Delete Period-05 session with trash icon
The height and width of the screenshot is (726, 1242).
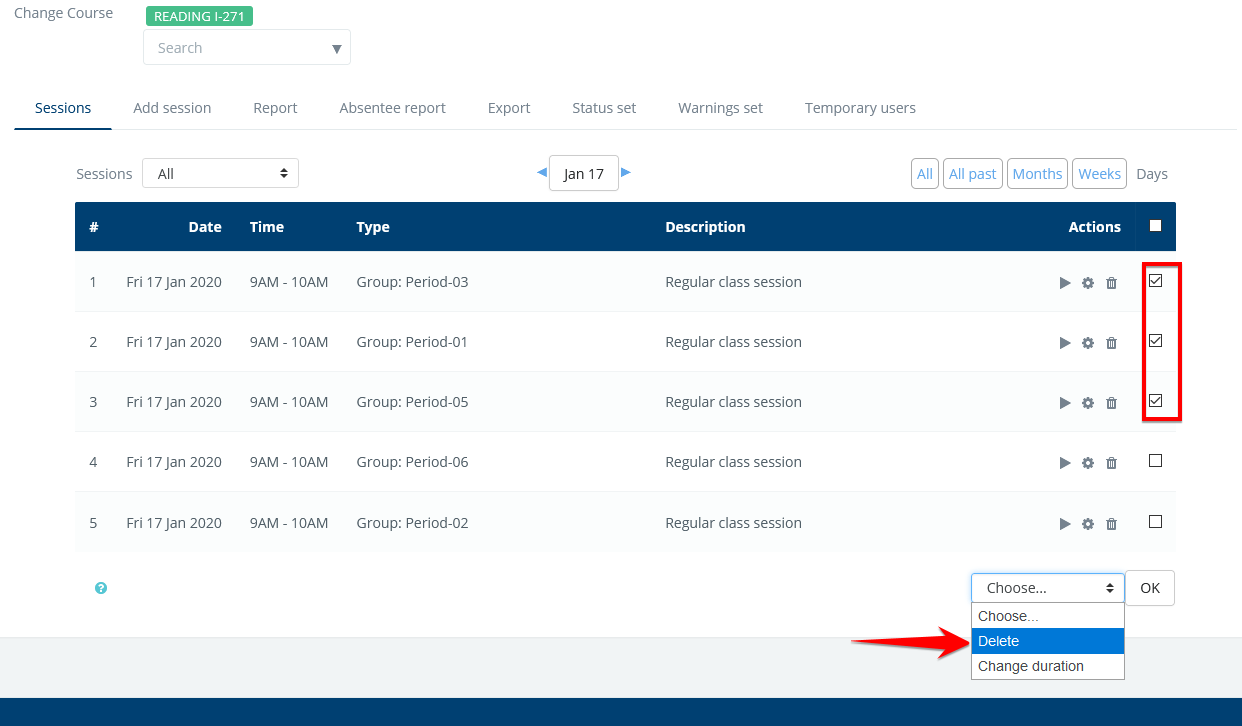click(x=1111, y=403)
